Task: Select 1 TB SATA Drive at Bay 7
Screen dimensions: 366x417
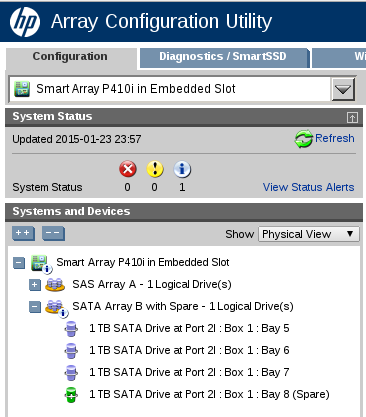Action: coord(189,372)
